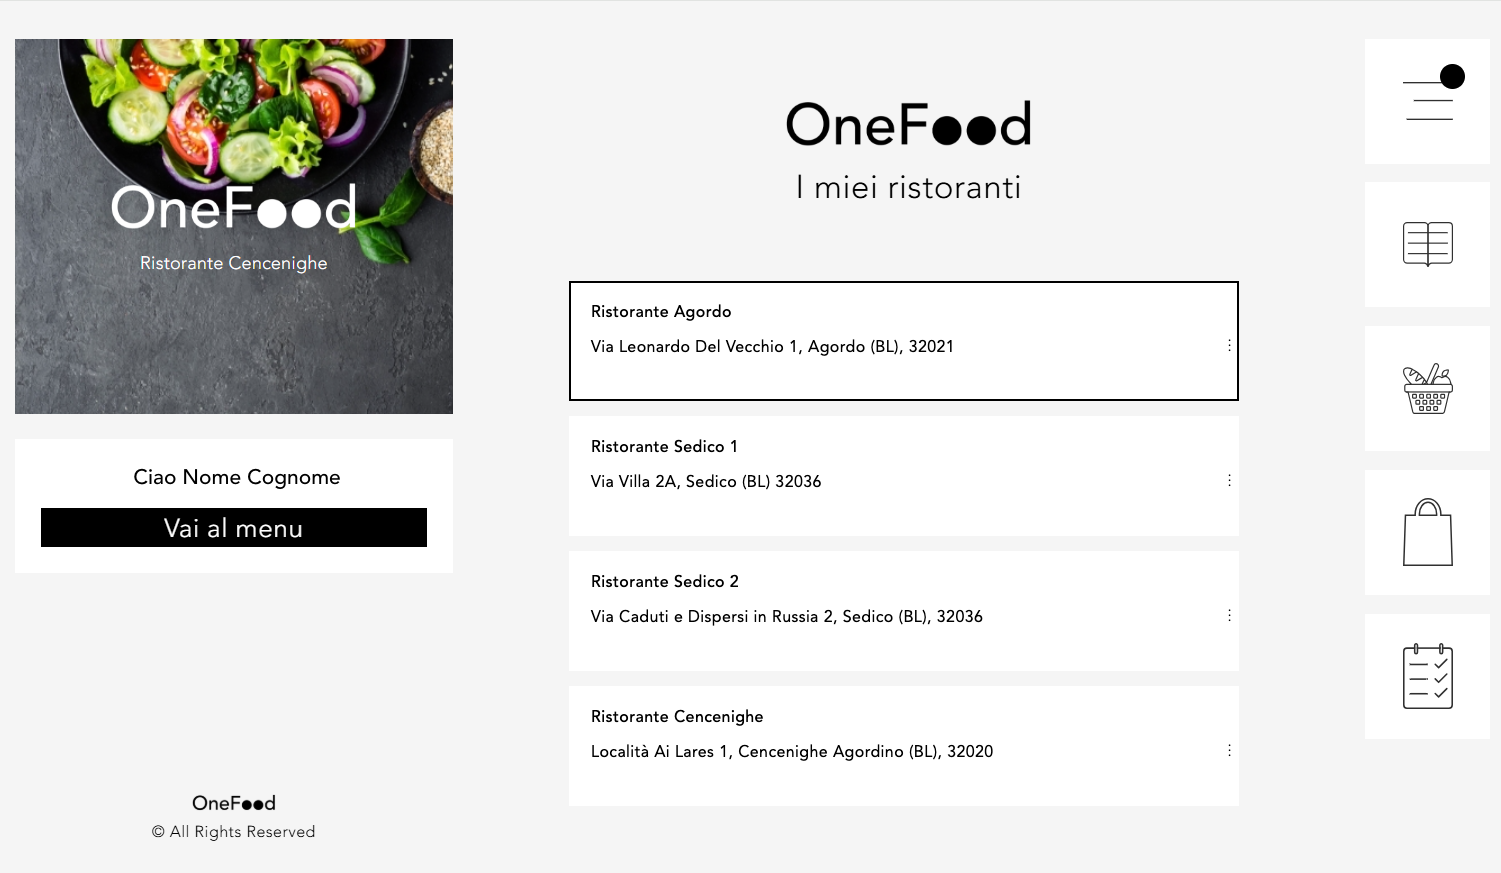Click the Via Leonardo Del Vecchio address
Viewport: 1501px width, 873px height.
click(x=772, y=347)
